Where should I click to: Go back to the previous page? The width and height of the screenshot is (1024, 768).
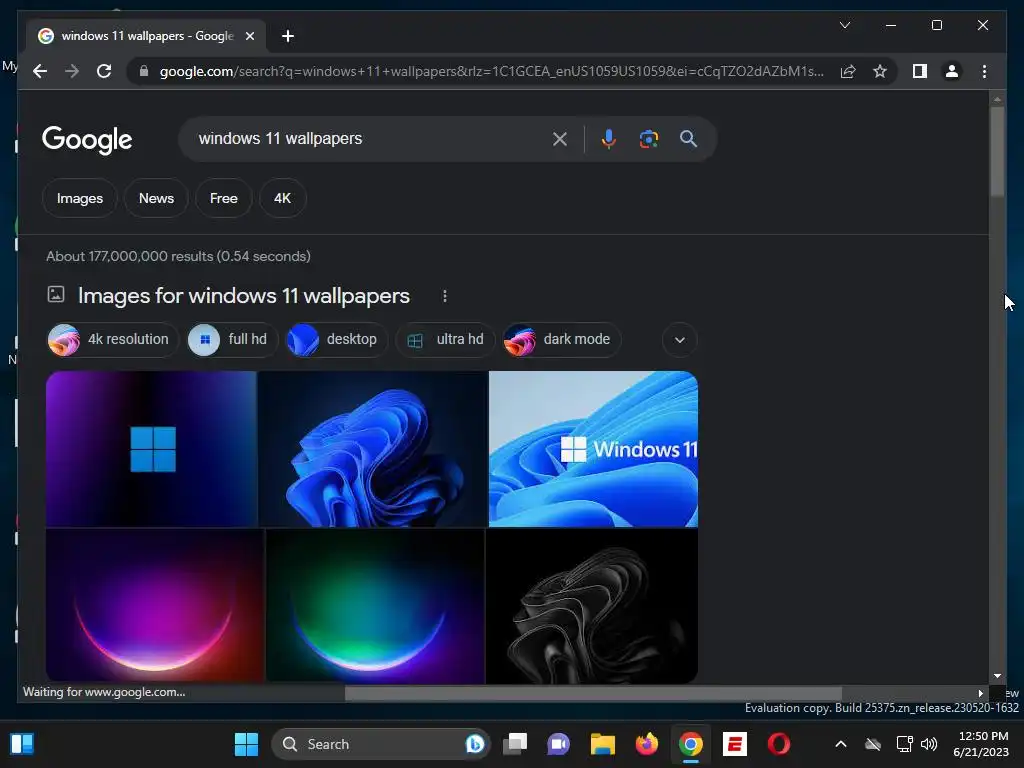pos(40,71)
